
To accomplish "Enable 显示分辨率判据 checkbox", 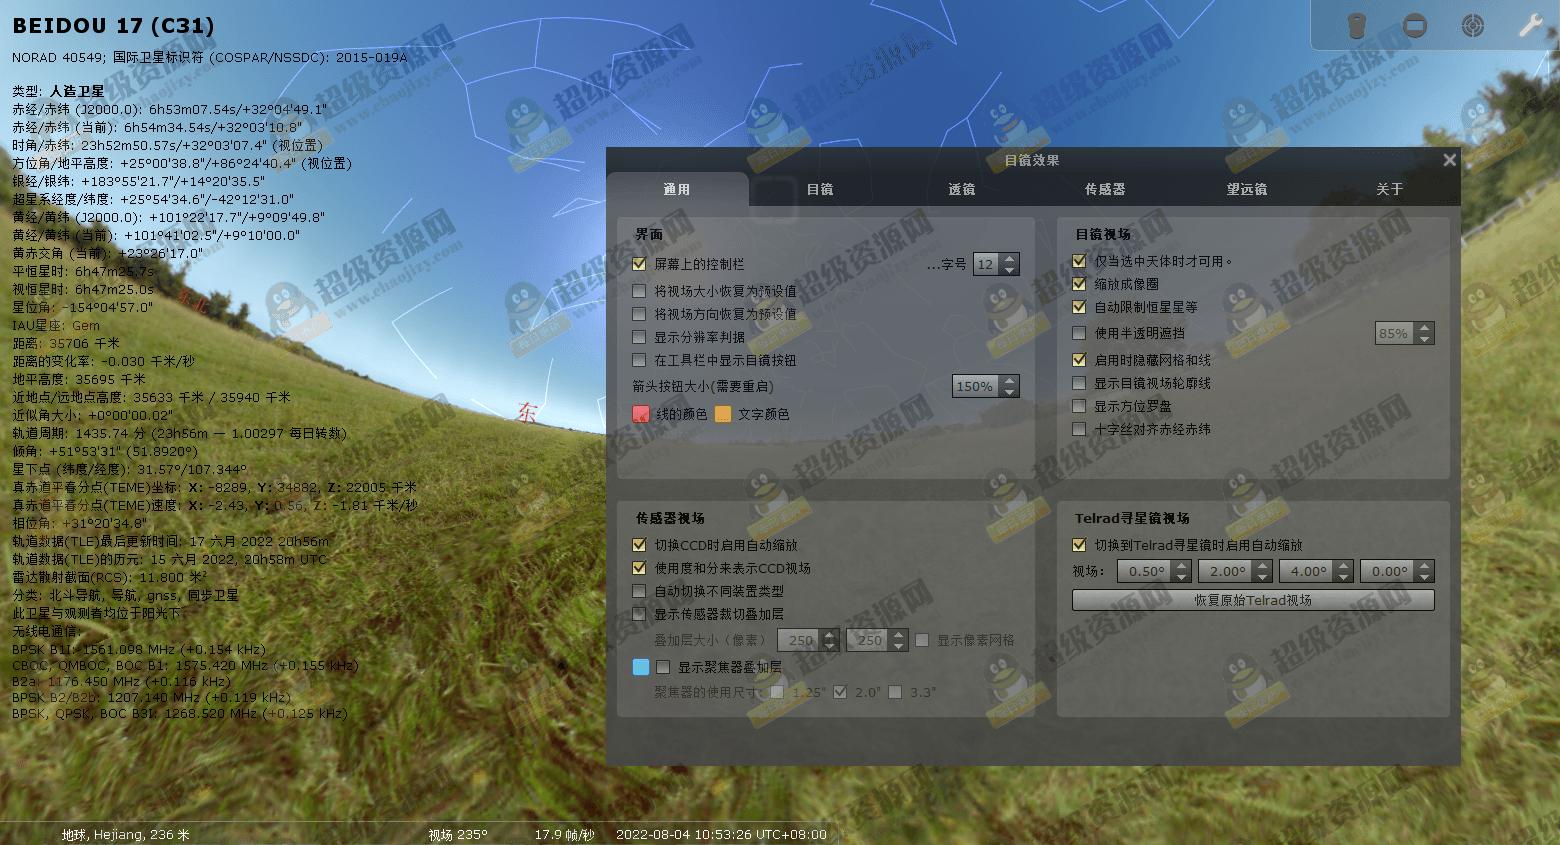I will (x=640, y=337).
